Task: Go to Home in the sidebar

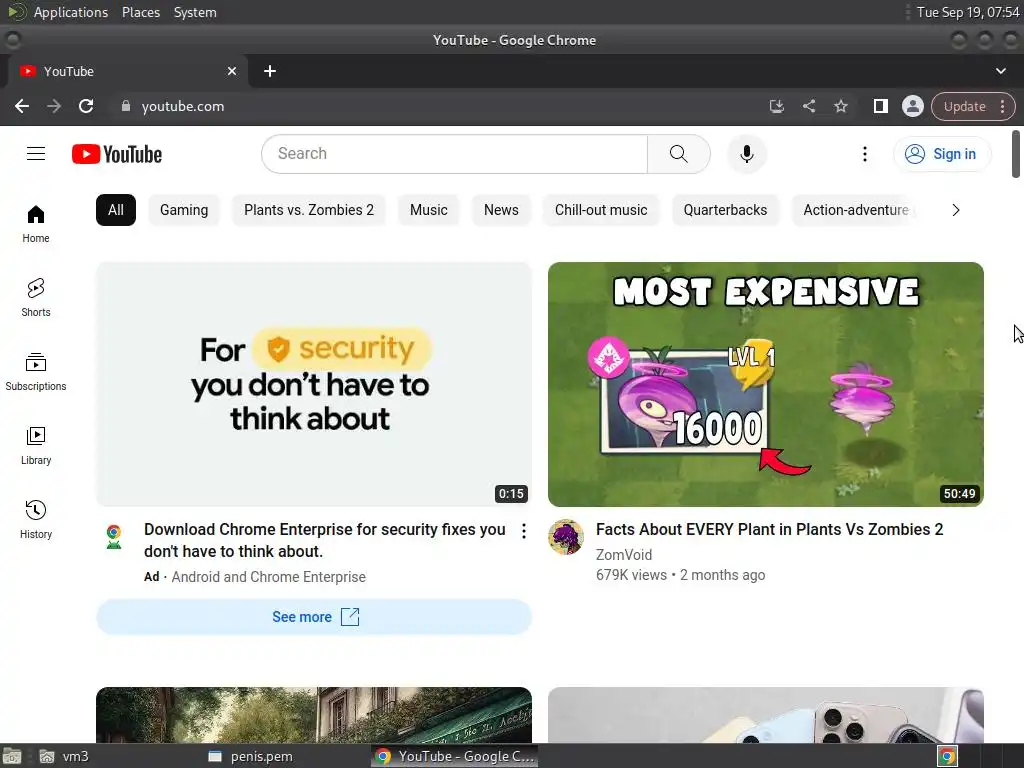Action: coord(36,224)
